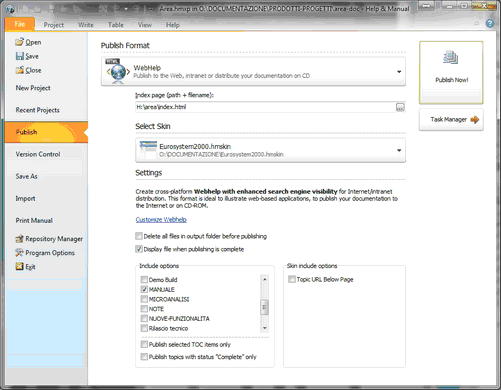The width and height of the screenshot is (501, 390).
Task: Switch to the View ribbon tab
Action: [x=145, y=25]
